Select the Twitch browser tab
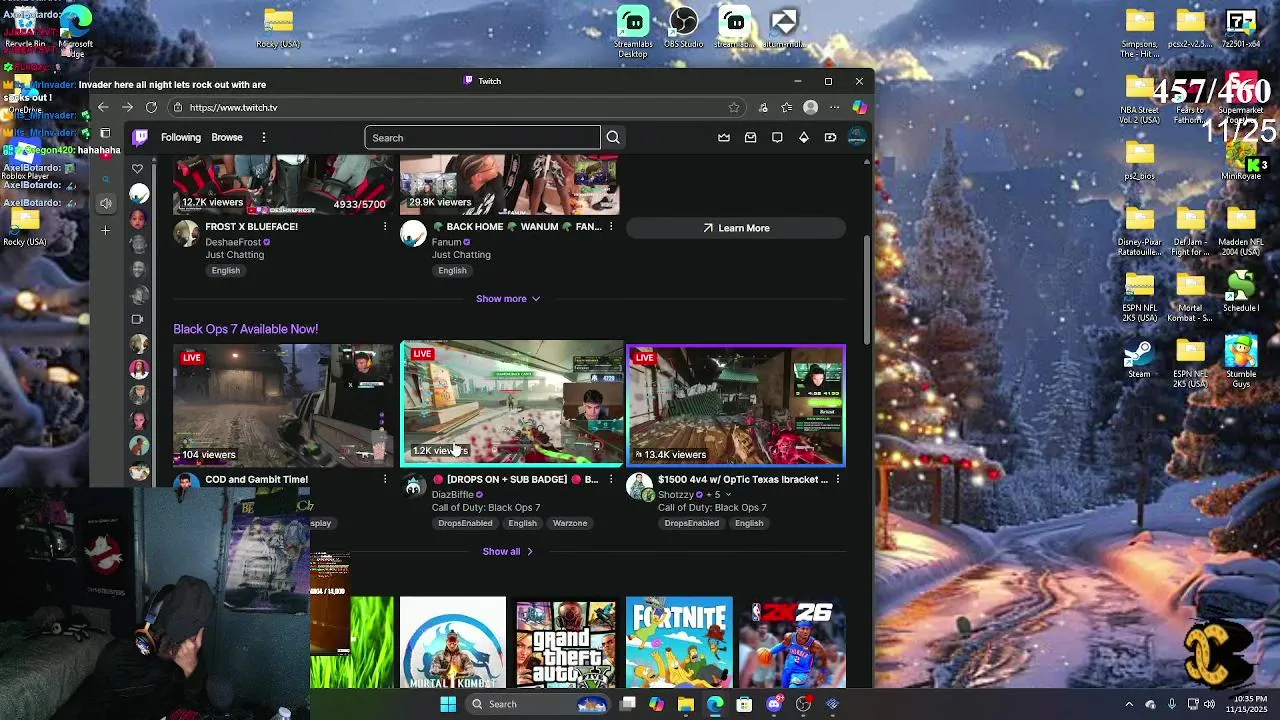Viewport: 1280px width, 720px height. pyautogui.click(x=482, y=81)
